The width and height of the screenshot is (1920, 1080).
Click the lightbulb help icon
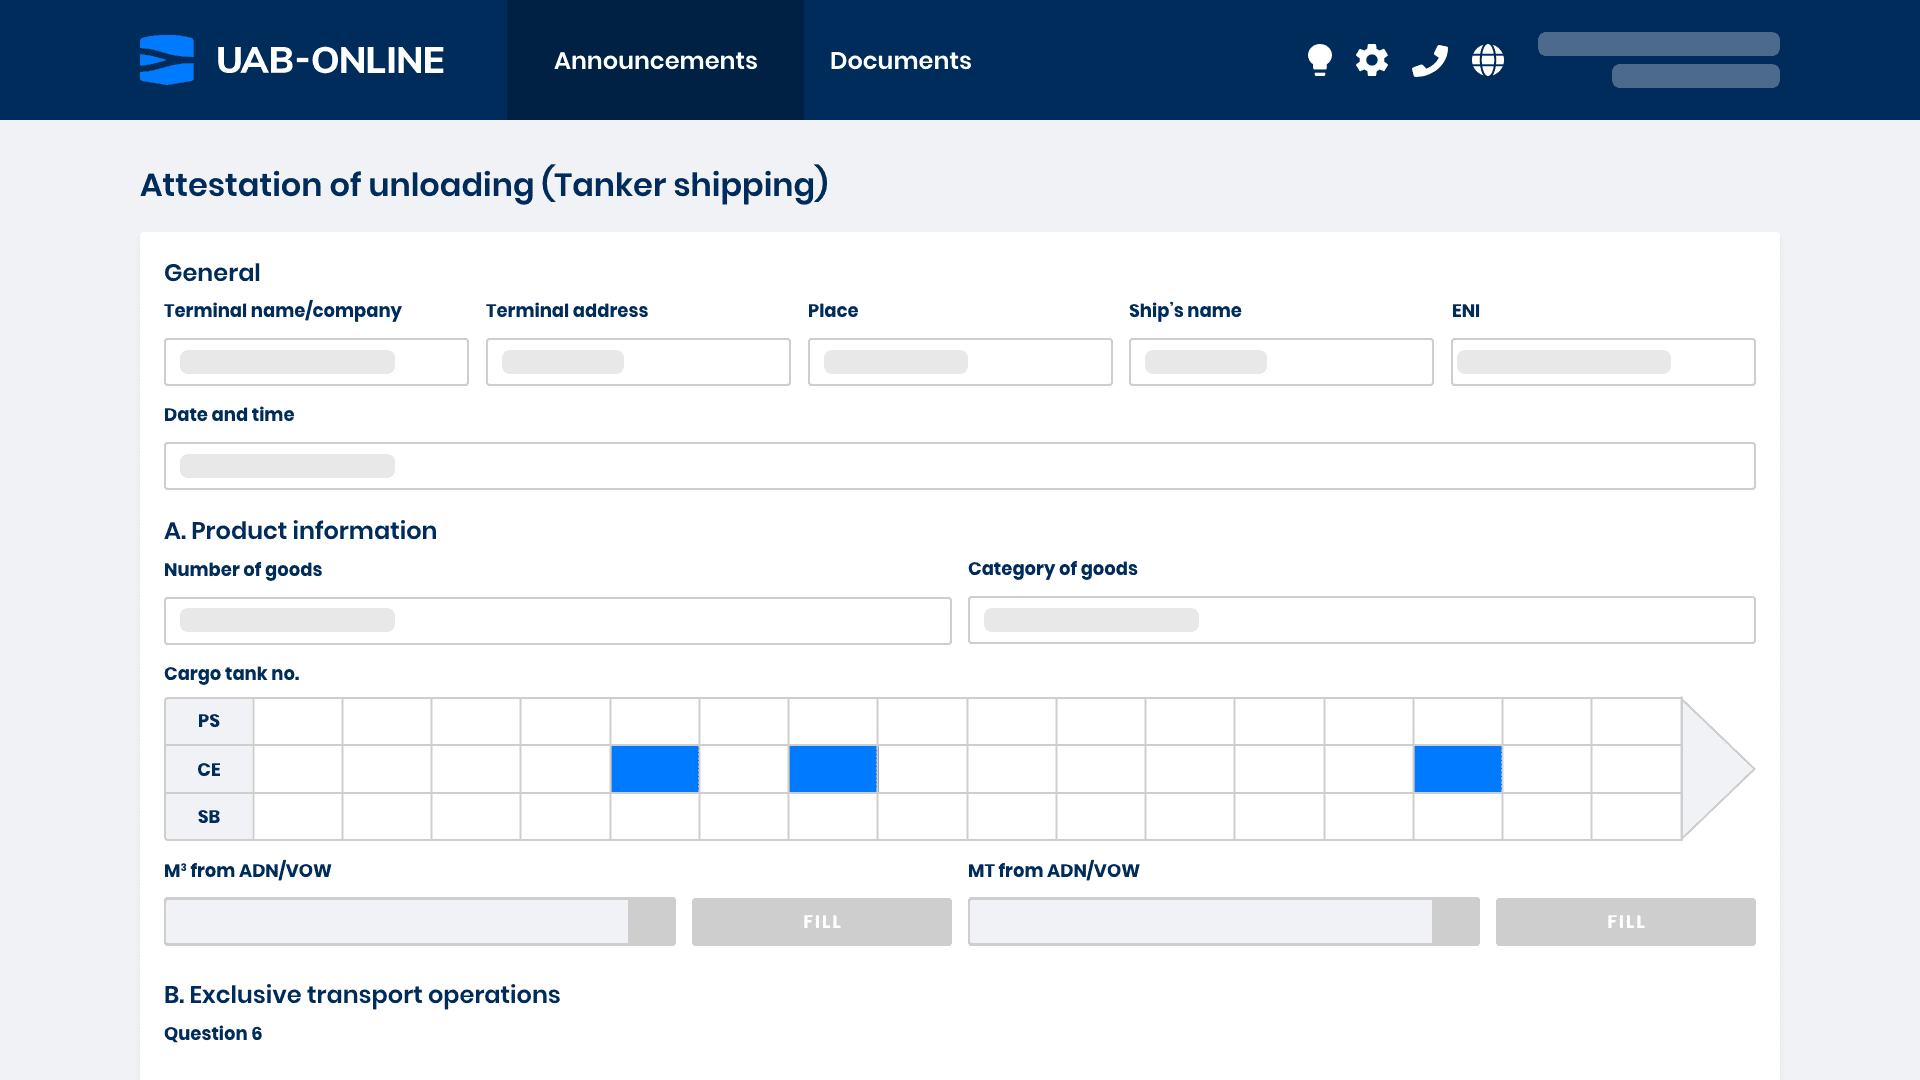pyautogui.click(x=1319, y=60)
